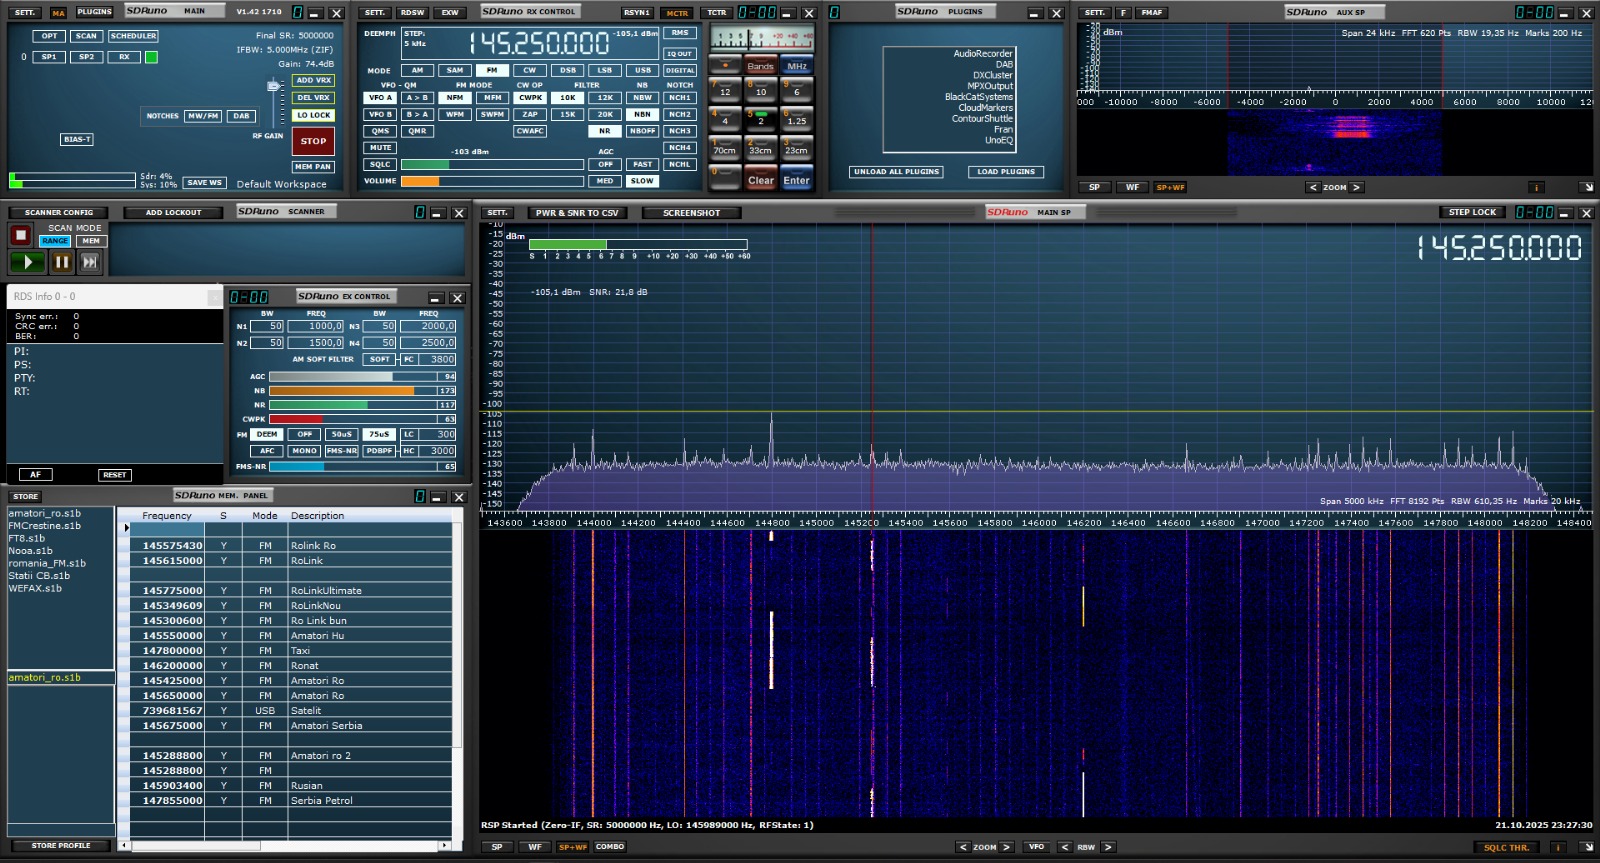Toggle LO LOCK in the Main panel
The image size is (1600, 863).
coord(313,115)
